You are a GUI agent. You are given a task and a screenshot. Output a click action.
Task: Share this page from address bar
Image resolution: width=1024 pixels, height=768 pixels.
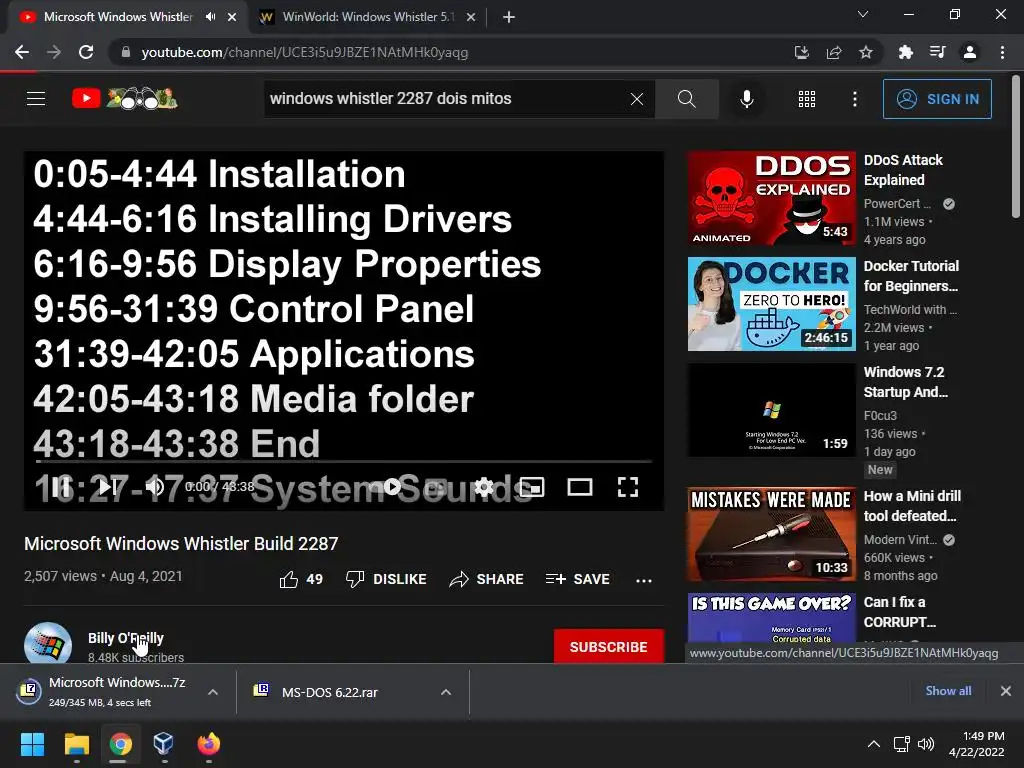point(834,52)
